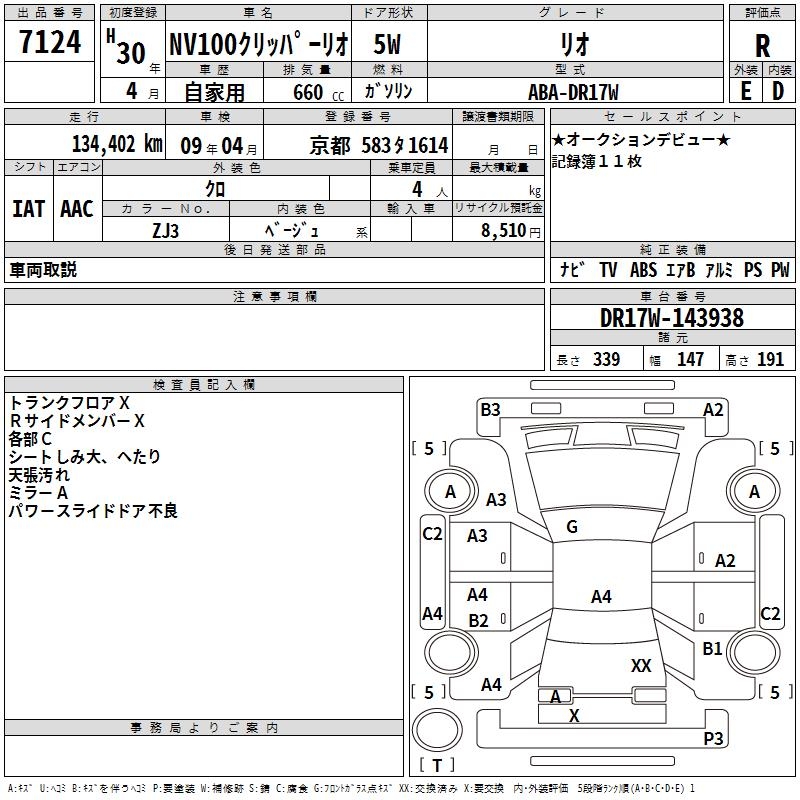Click the P3 mark on rear bumper
This screenshot has width=800, height=800.
tap(713, 738)
